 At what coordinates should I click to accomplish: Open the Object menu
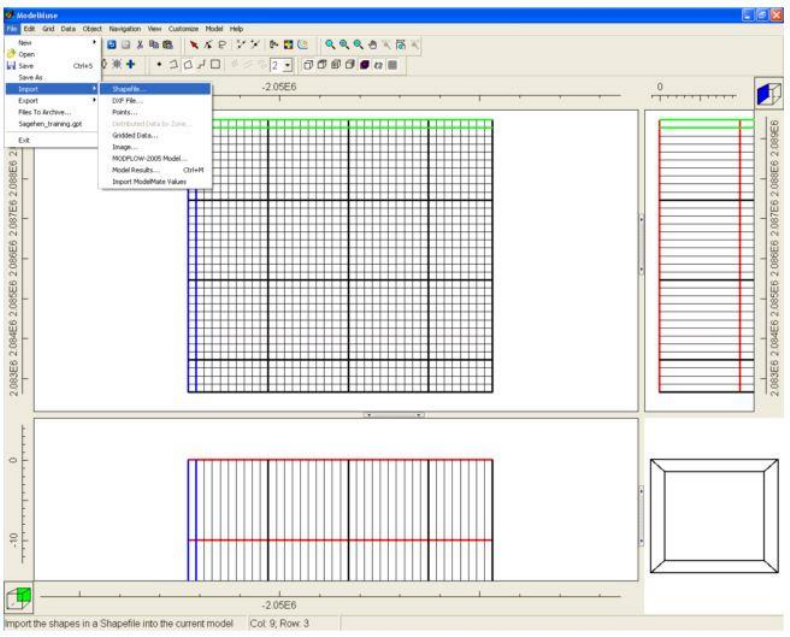92,29
